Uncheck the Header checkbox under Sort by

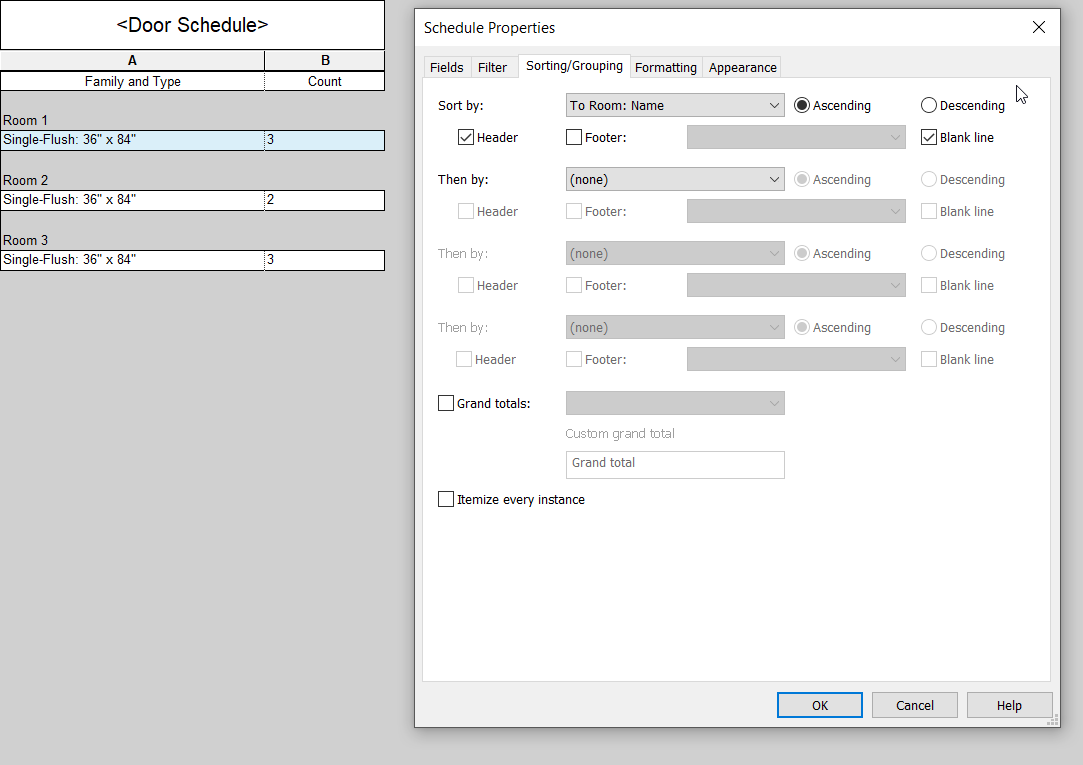coord(465,137)
